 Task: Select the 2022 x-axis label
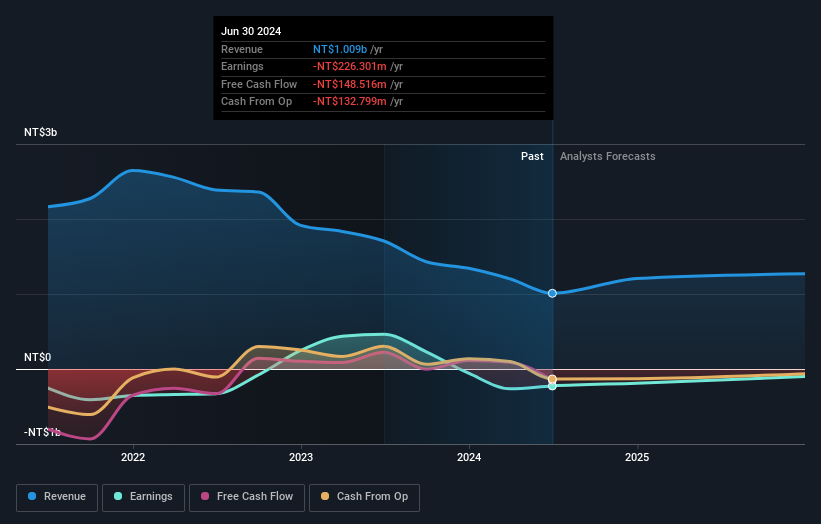tap(133, 457)
